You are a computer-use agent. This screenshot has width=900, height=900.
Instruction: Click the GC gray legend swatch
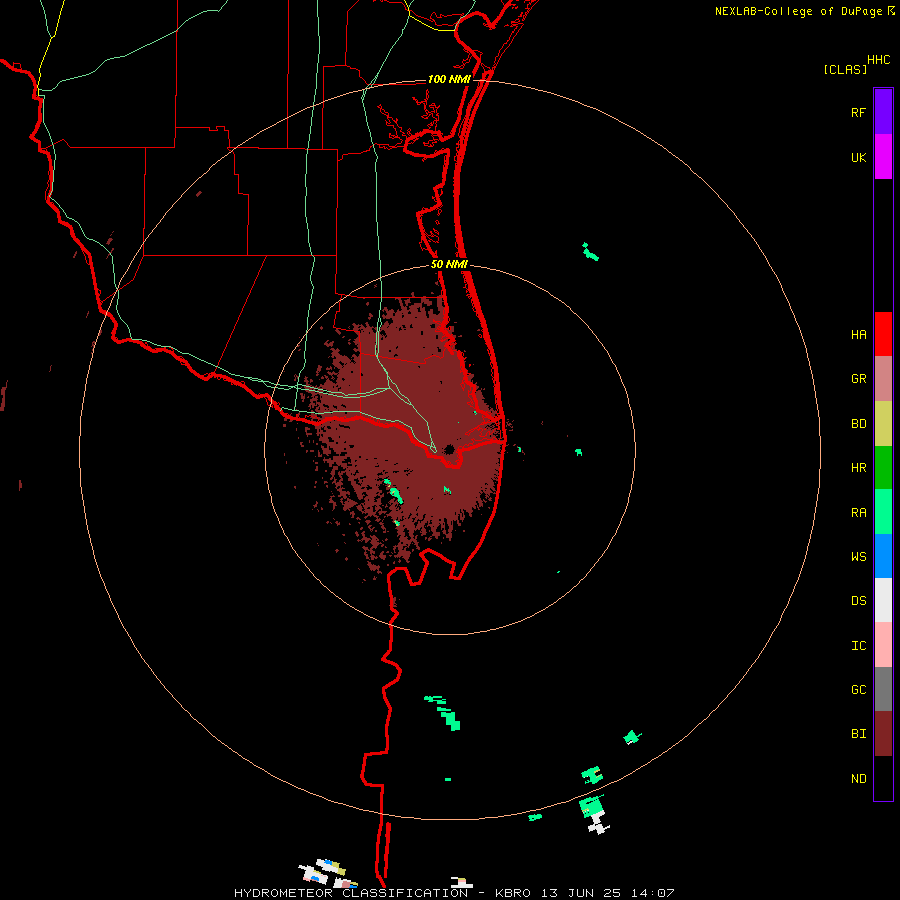click(883, 689)
